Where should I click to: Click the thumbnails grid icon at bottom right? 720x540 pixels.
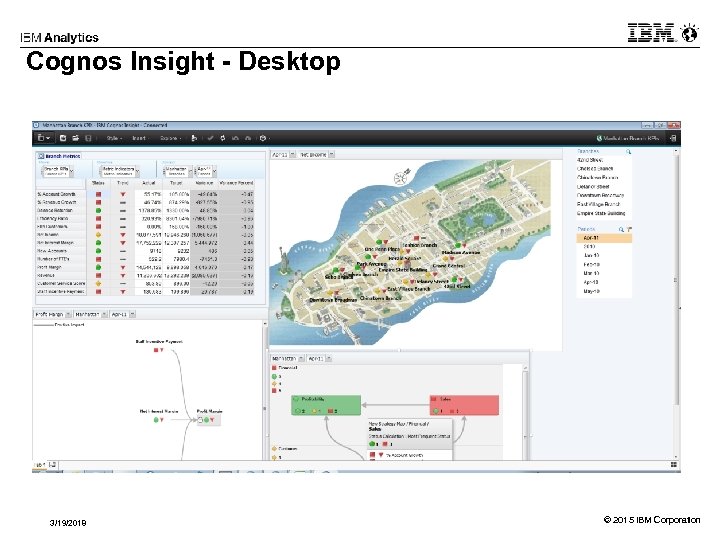674,465
